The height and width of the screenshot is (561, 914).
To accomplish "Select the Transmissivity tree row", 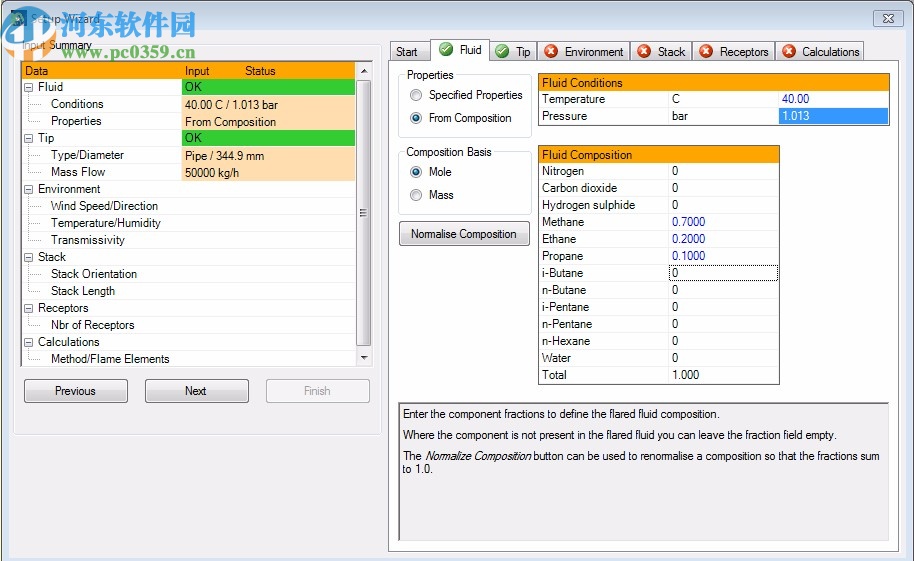I will (x=188, y=240).
